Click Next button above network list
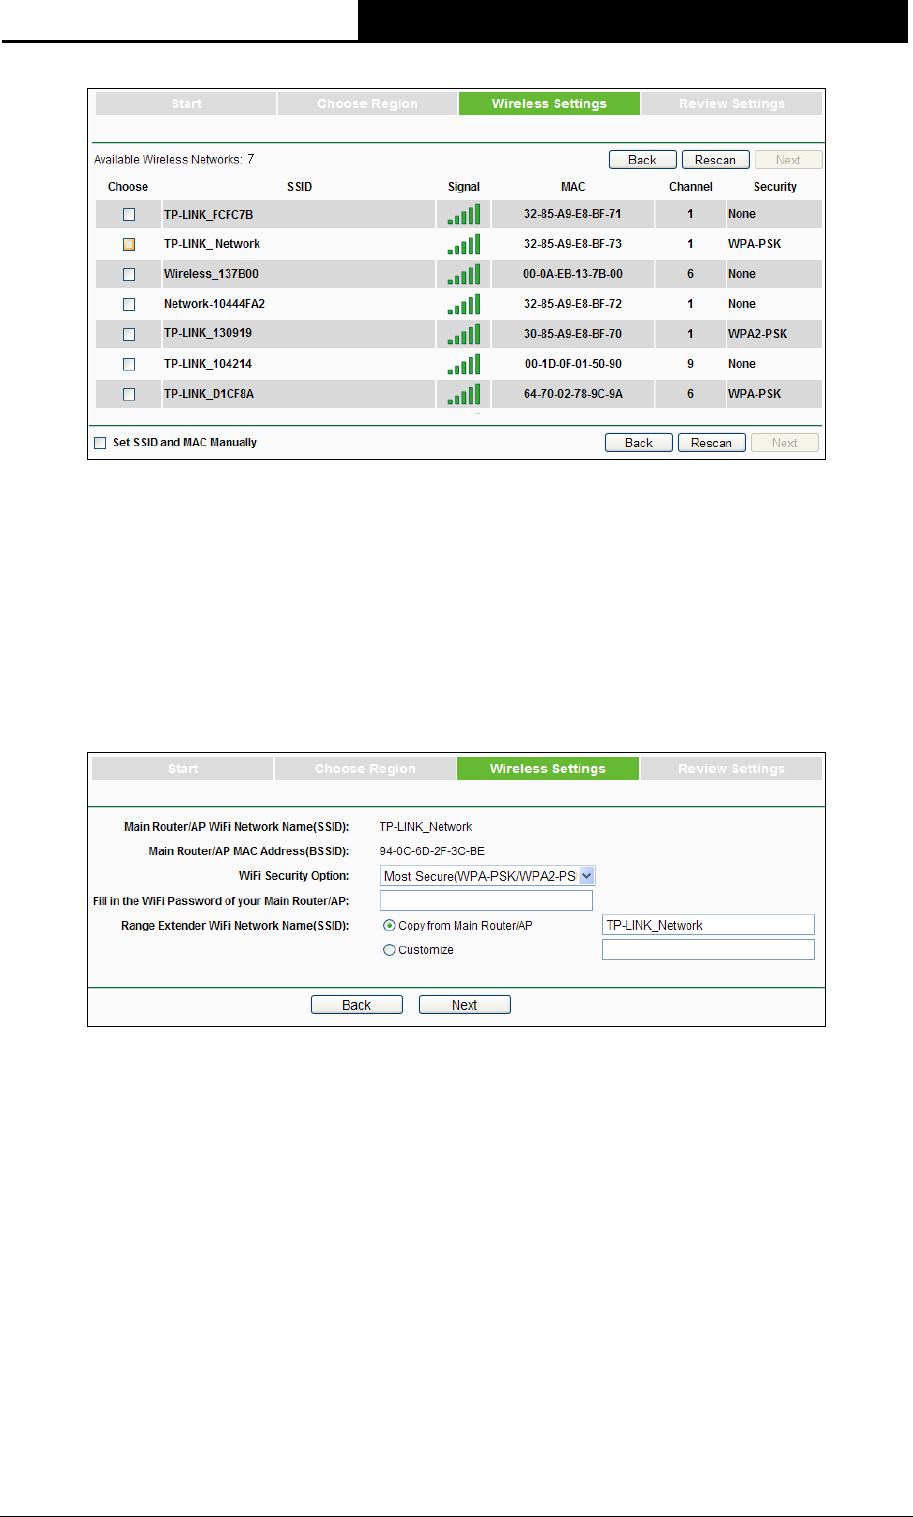Viewport: 913px width, 1517px height. click(x=788, y=160)
